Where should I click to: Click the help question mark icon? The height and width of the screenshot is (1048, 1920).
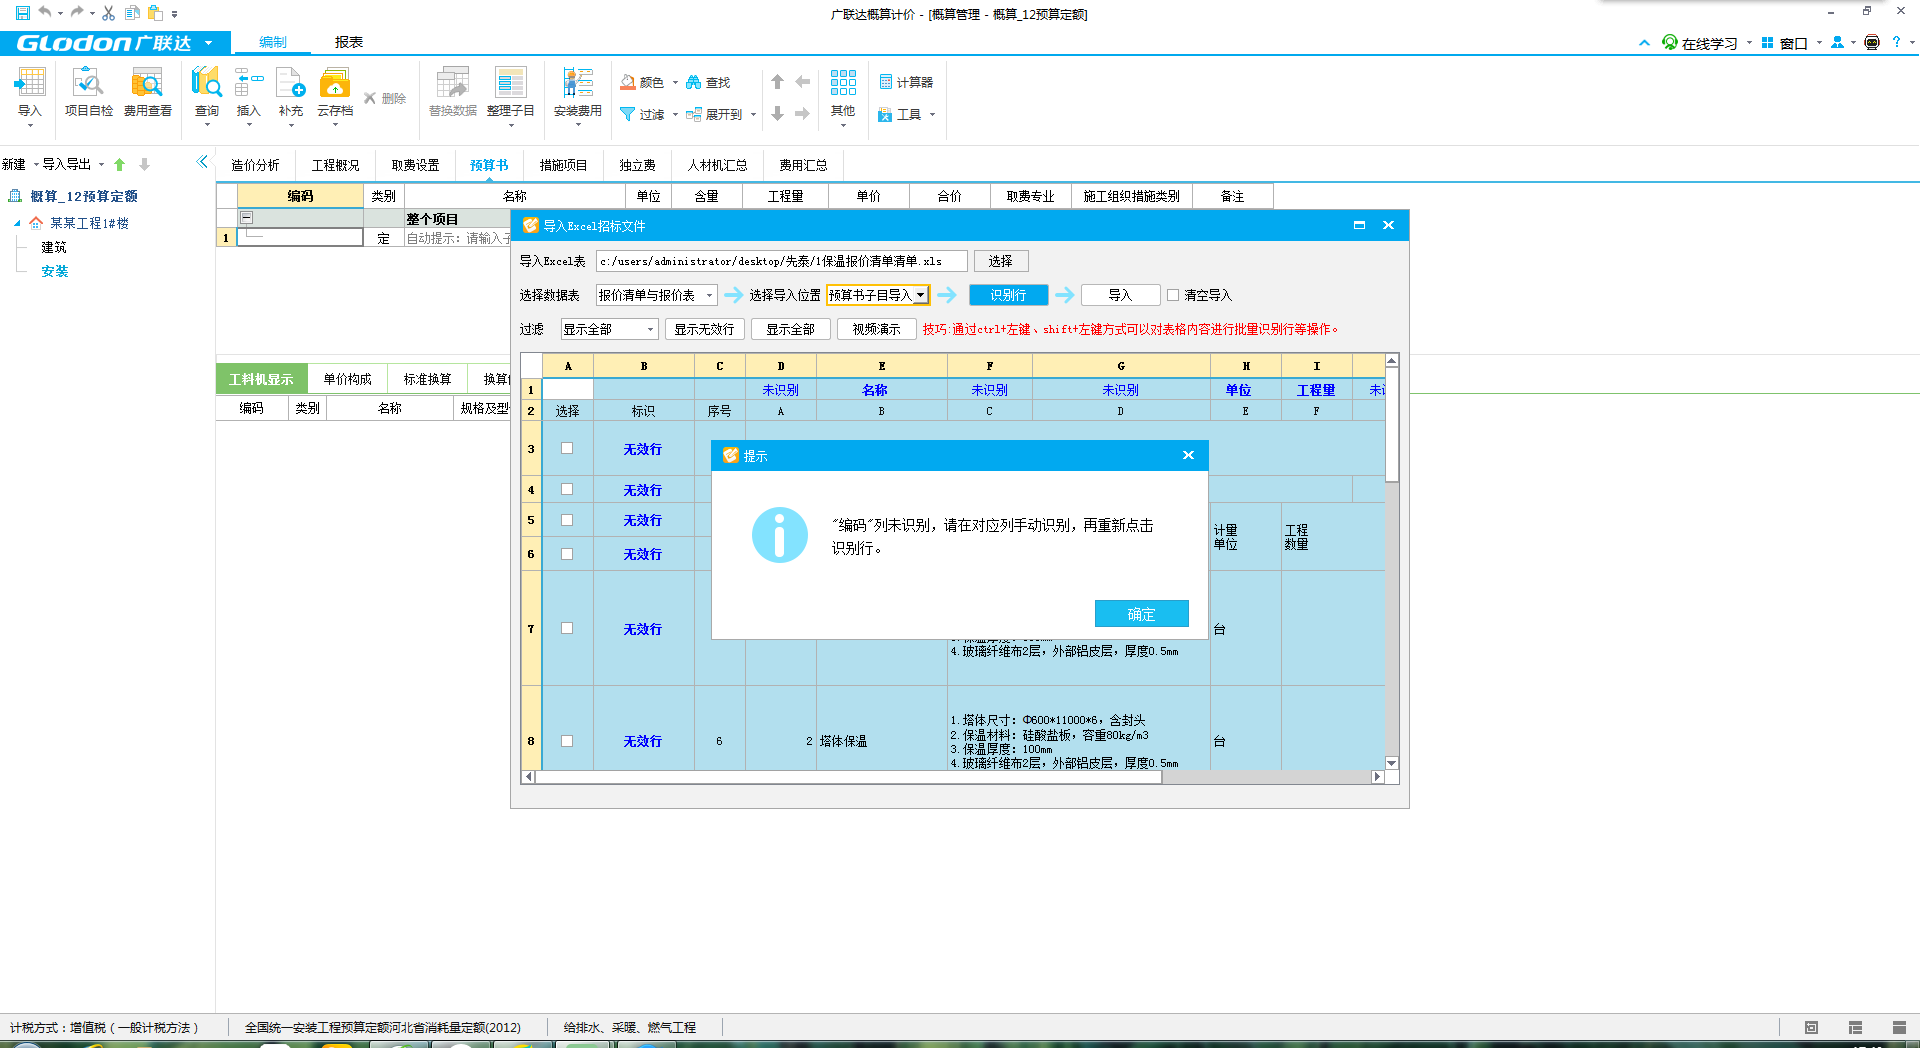pyautogui.click(x=1896, y=42)
